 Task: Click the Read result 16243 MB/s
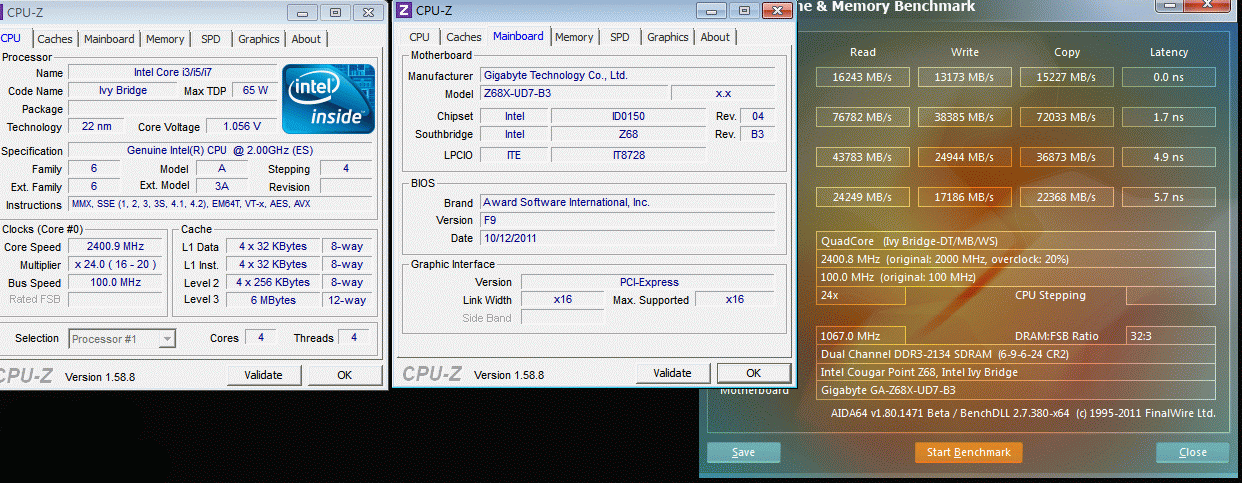(x=863, y=77)
